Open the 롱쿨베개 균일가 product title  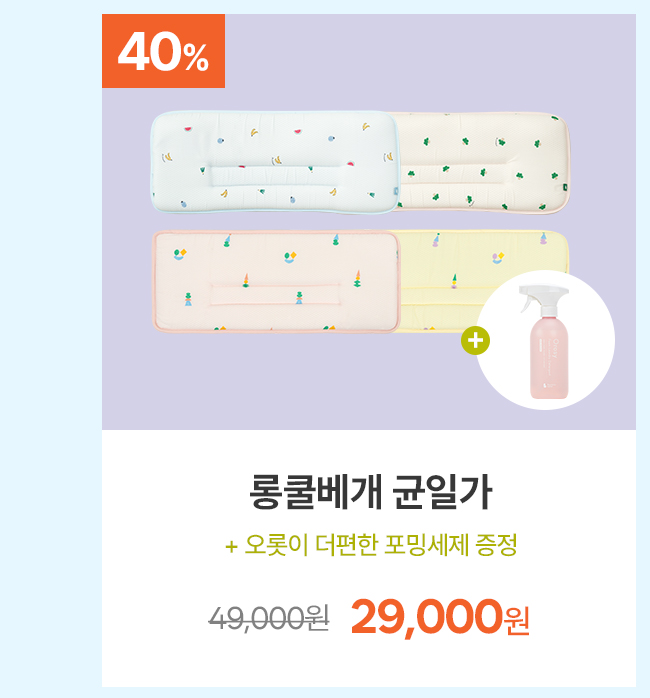370,492
